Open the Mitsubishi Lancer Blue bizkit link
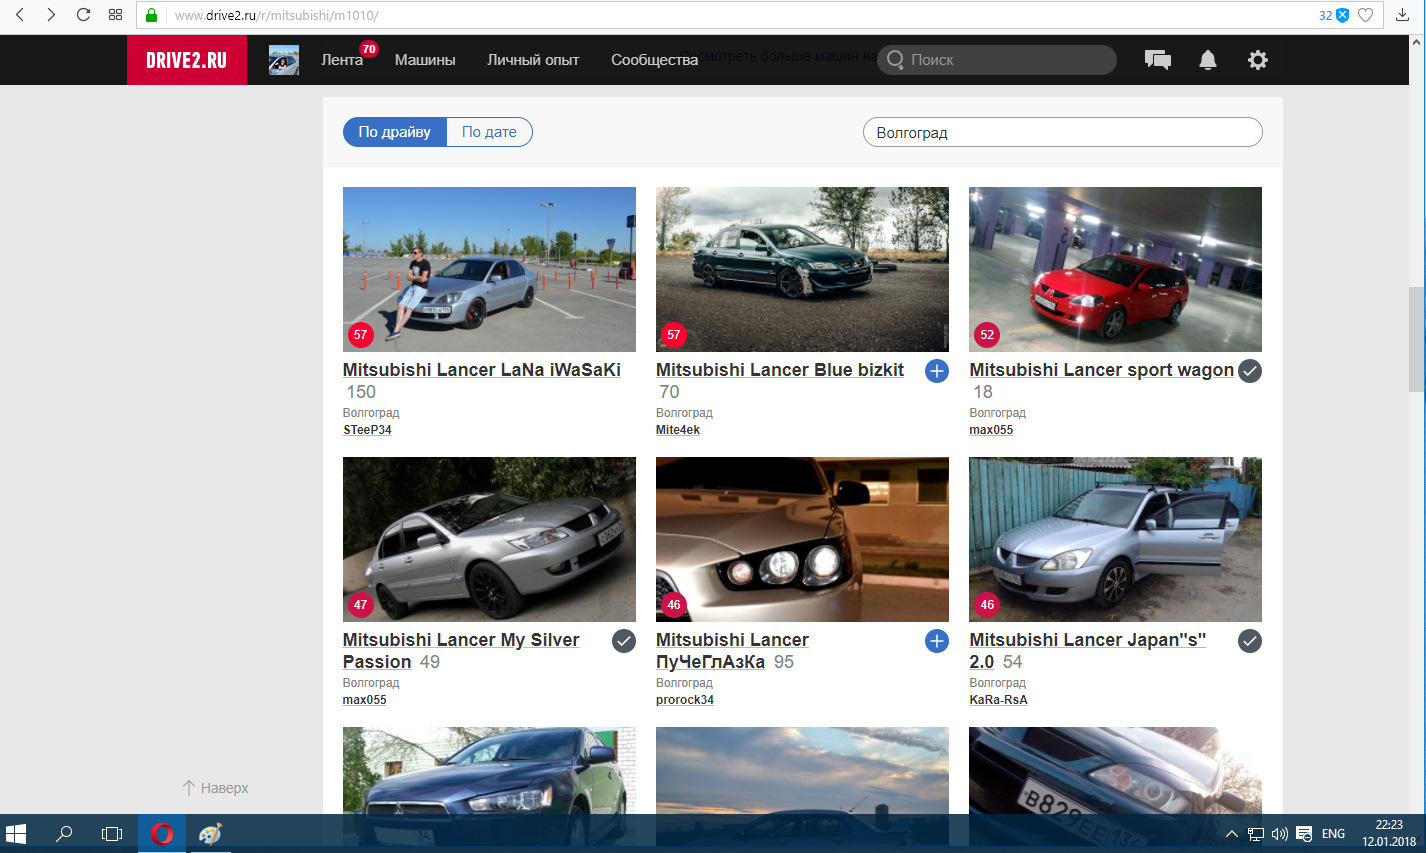This screenshot has width=1426, height=853. click(780, 370)
